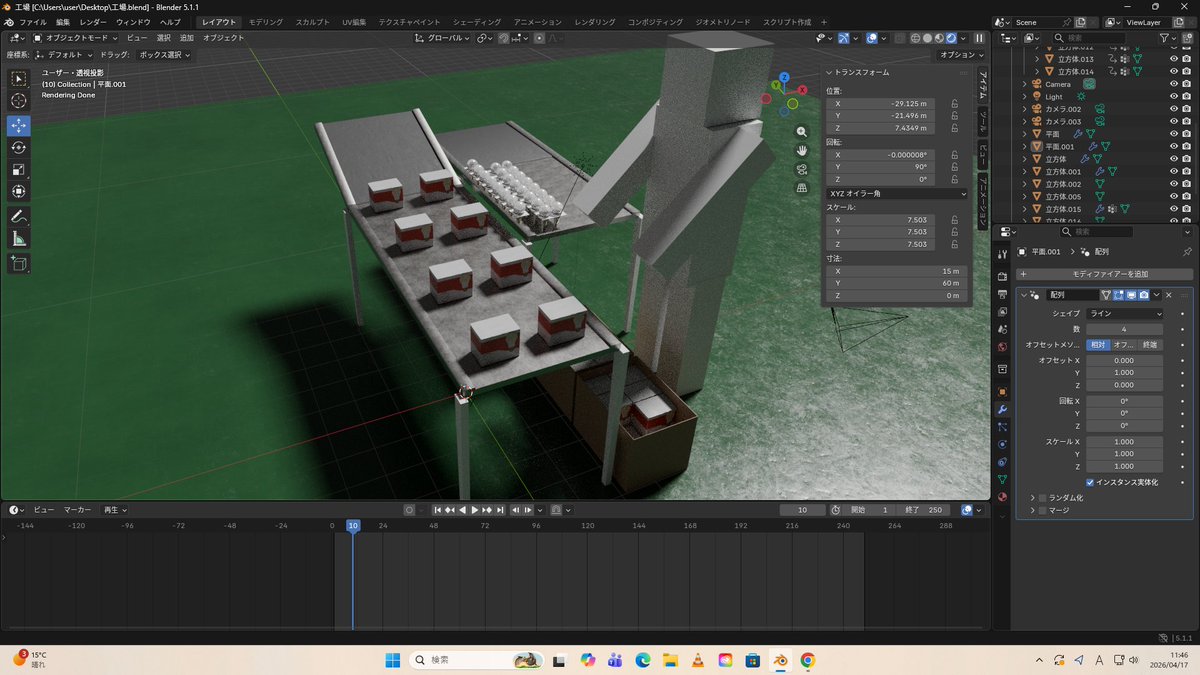Open the グローバル transform orientation dropdown
This screenshot has height=675, width=1200.
tap(443, 38)
